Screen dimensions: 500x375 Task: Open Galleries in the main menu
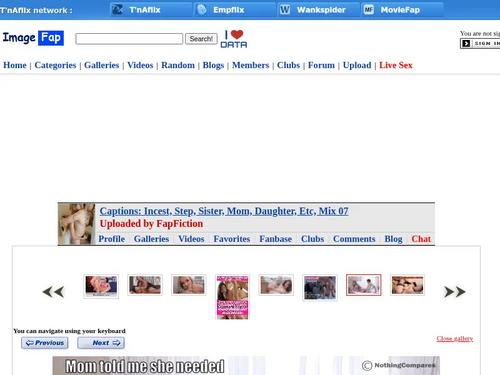[102, 65]
